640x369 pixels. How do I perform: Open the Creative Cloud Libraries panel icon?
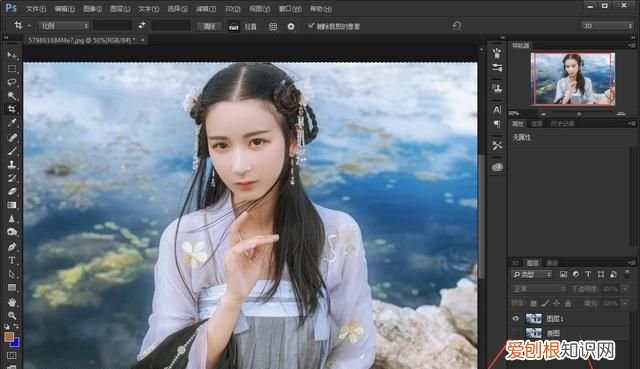[x=497, y=167]
